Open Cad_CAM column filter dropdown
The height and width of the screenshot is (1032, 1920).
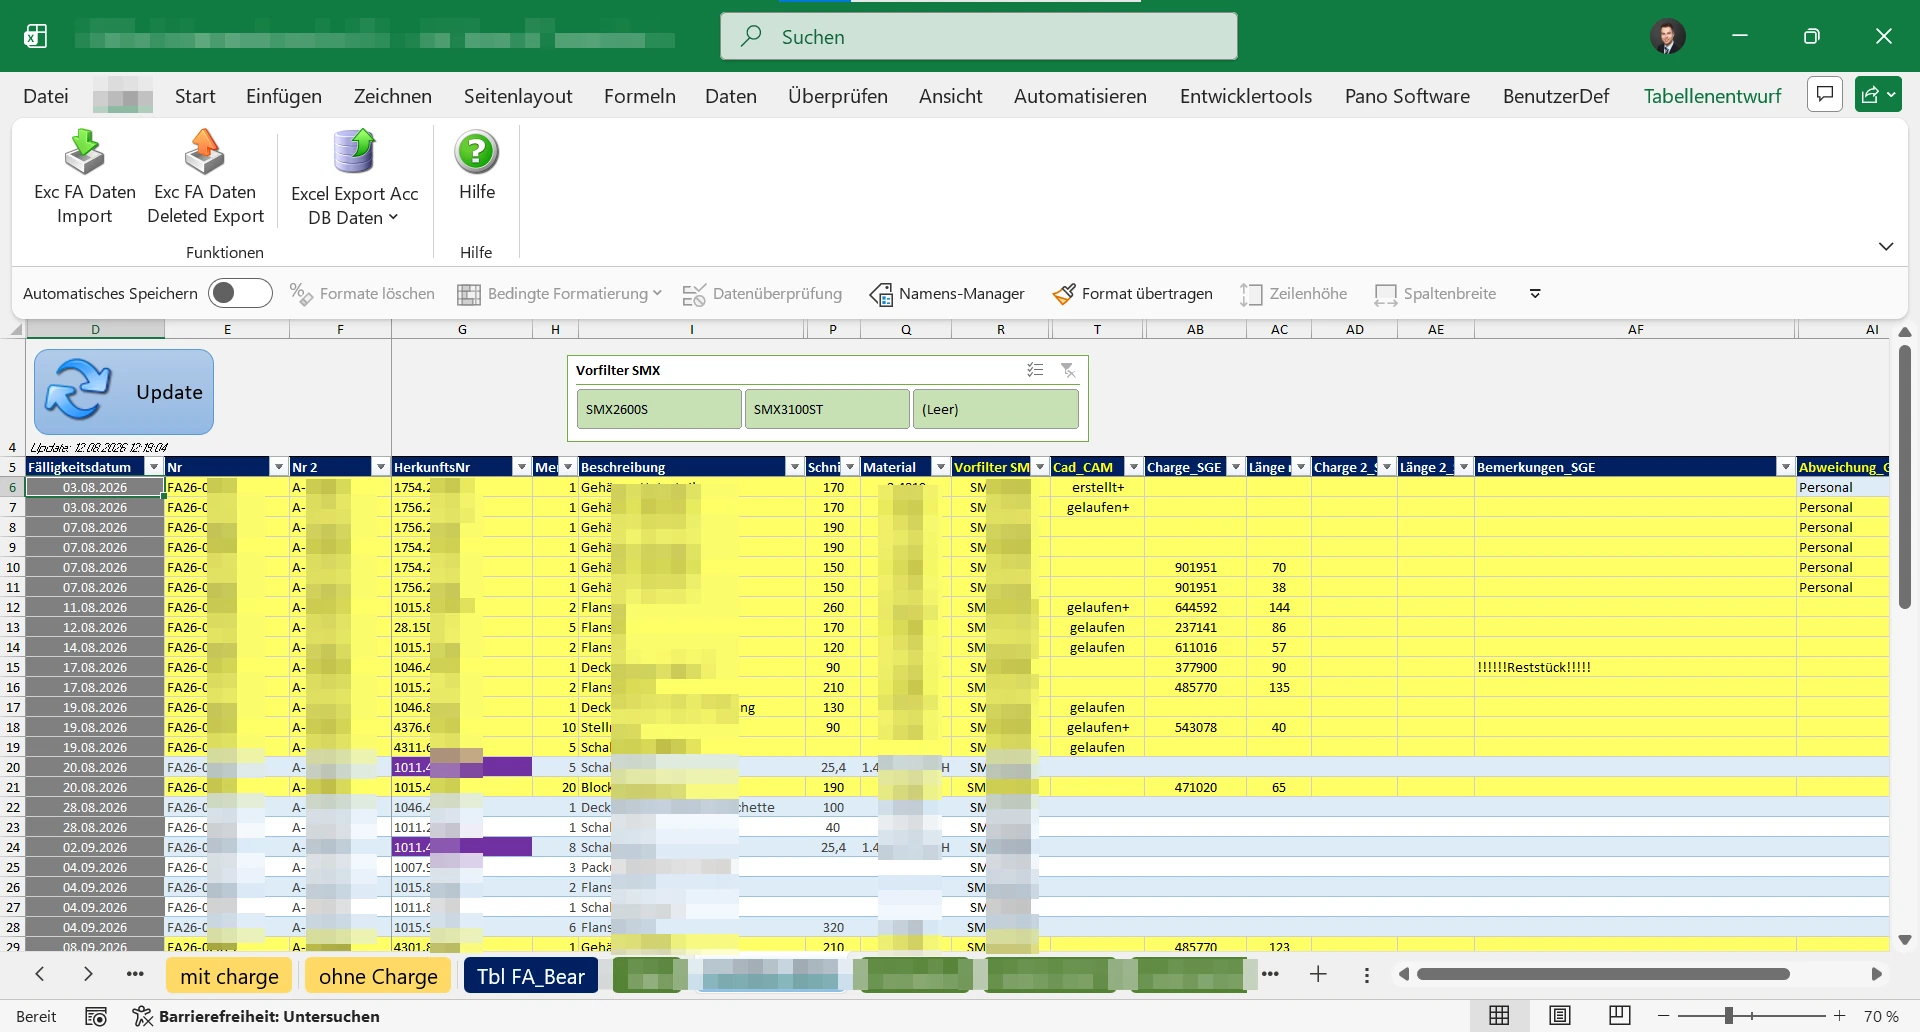coord(1134,467)
